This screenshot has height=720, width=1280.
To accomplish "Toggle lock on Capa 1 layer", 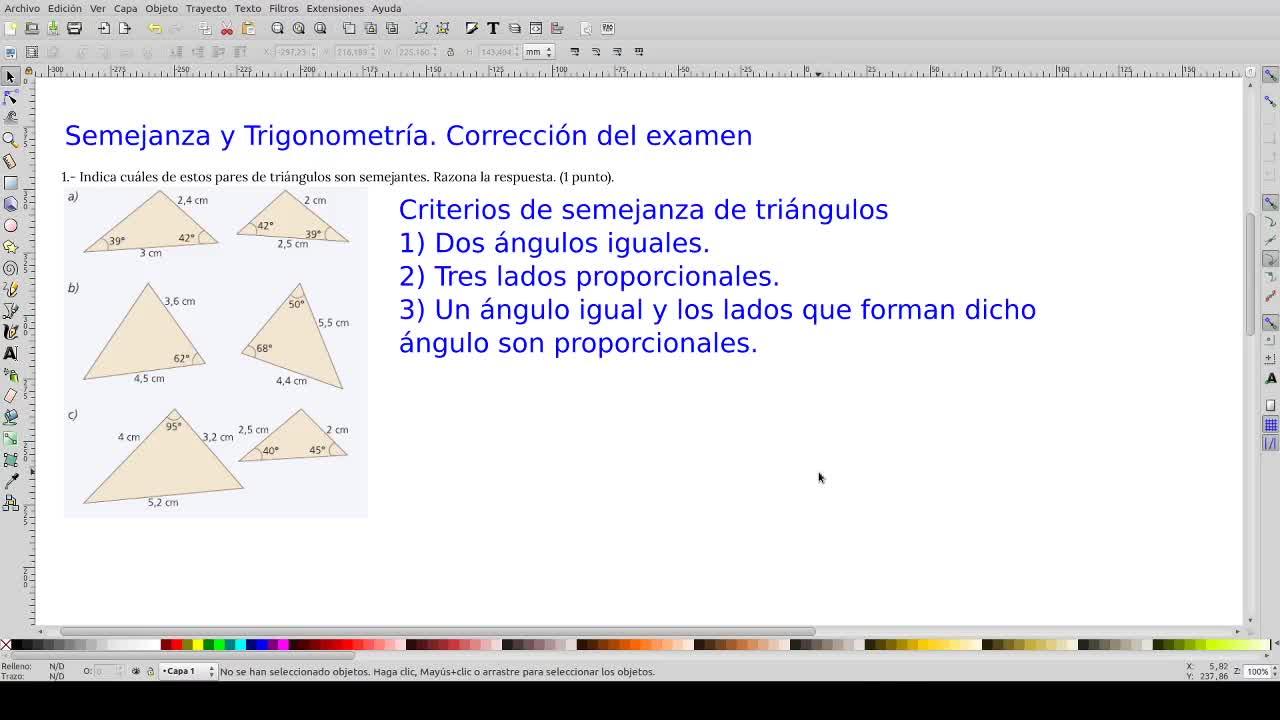I will click(150, 671).
